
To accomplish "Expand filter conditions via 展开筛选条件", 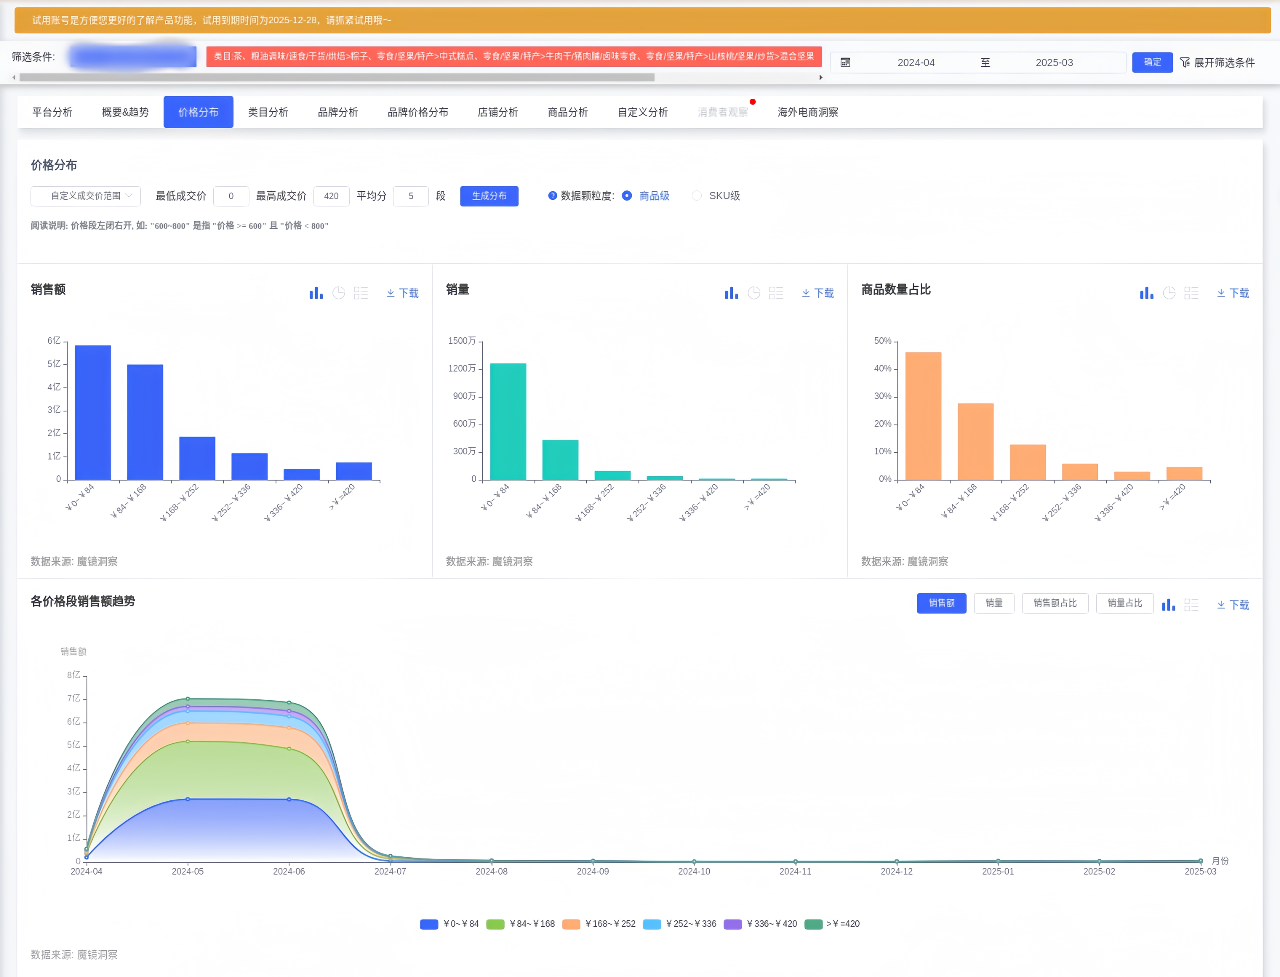I will [1224, 62].
